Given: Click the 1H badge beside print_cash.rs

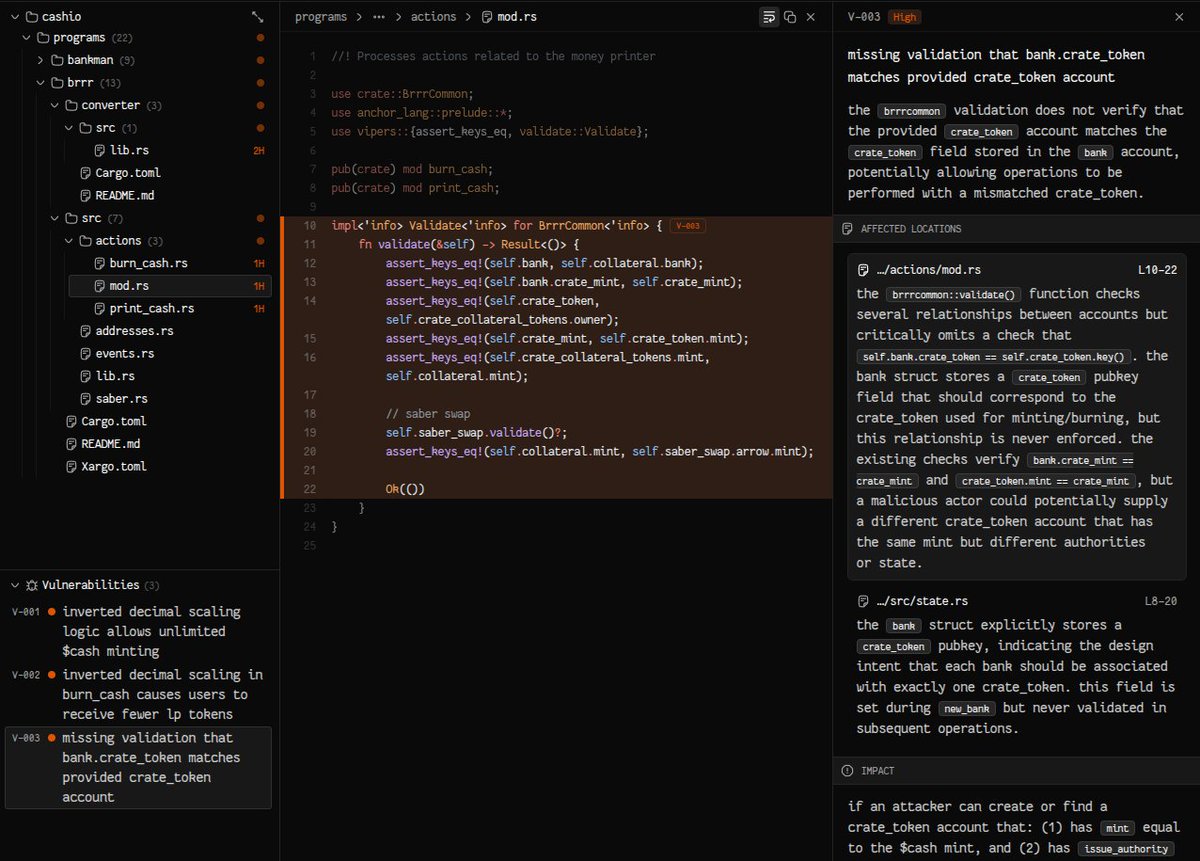Looking at the screenshot, I should pos(258,308).
